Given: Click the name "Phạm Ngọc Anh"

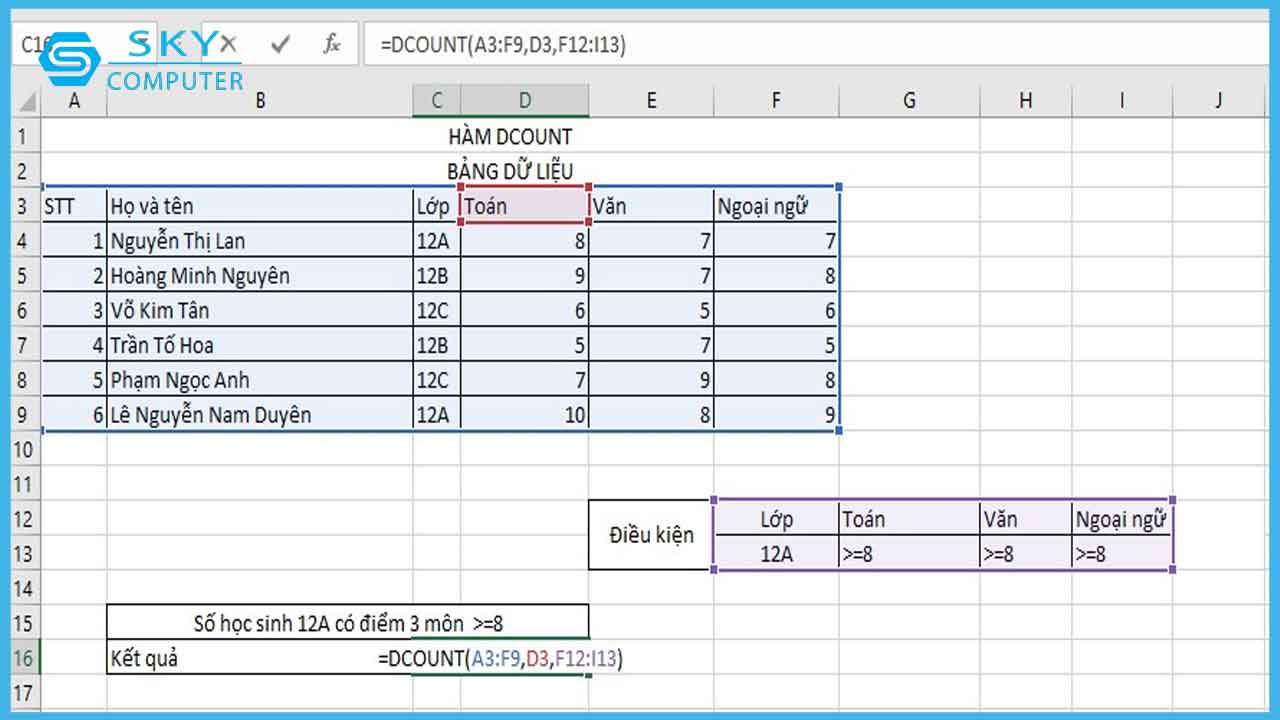Looking at the screenshot, I should [180, 380].
